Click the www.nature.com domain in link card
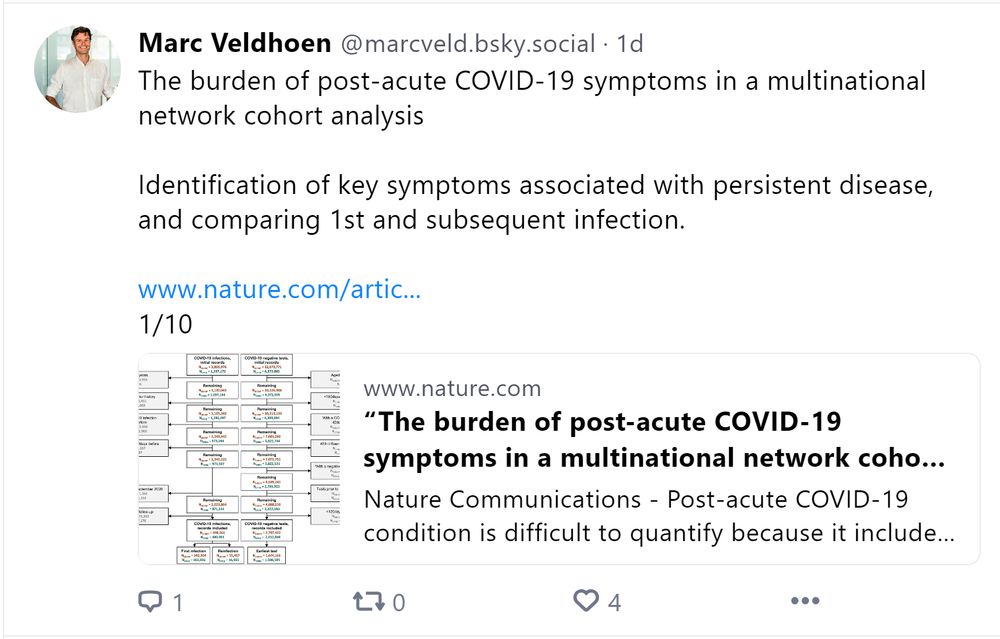 [452, 389]
